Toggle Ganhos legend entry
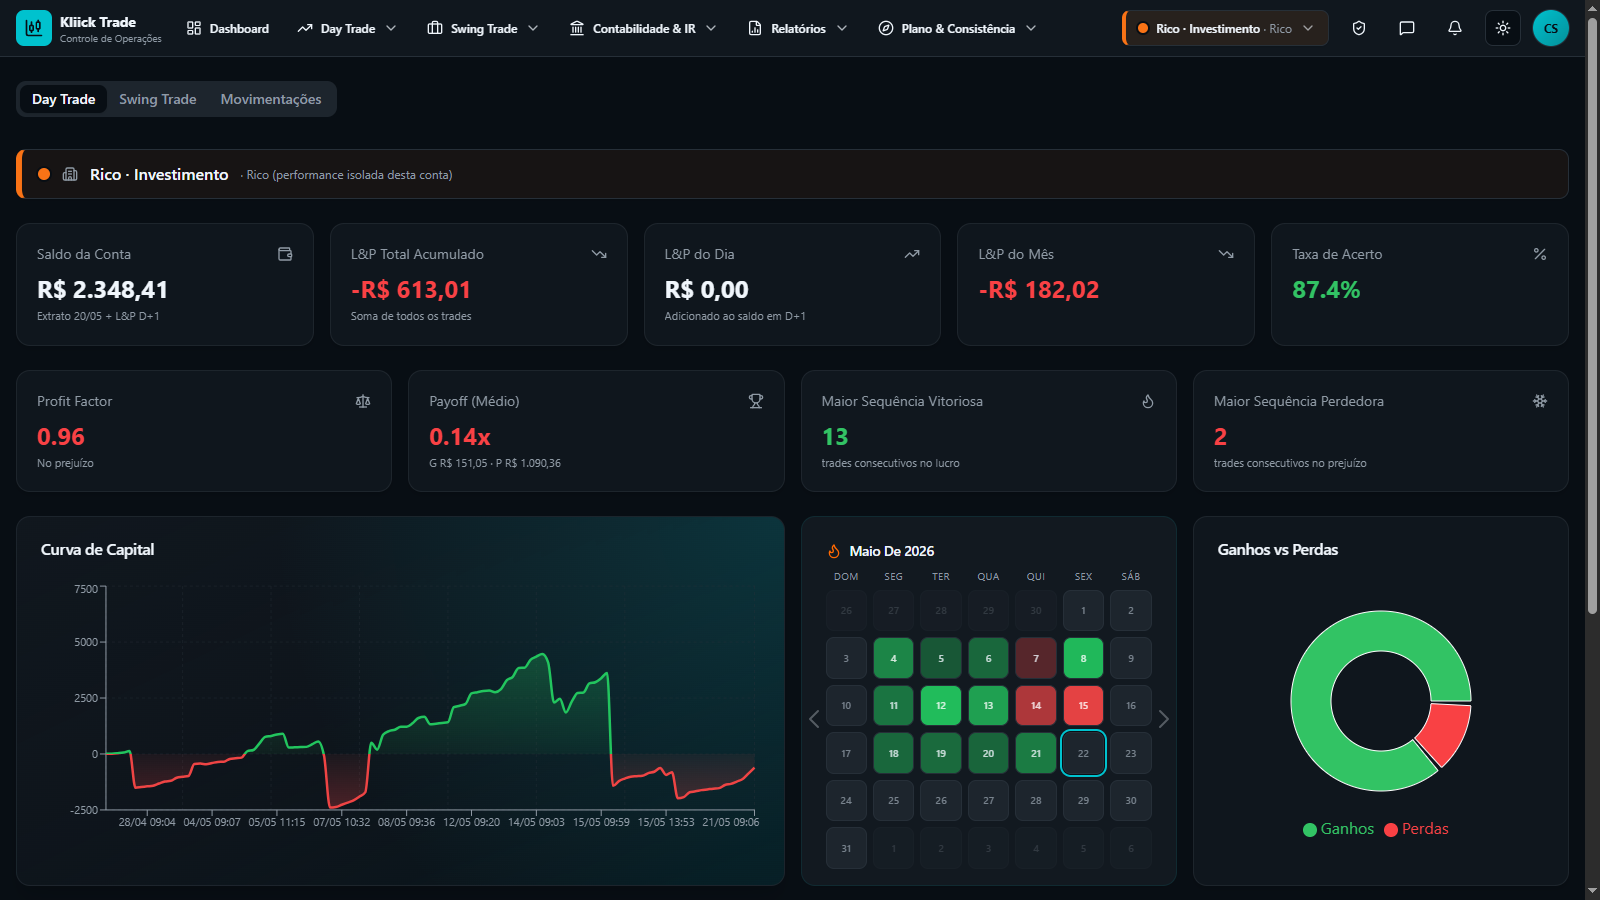This screenshot has height=900, width=1600. (1338, 829)
